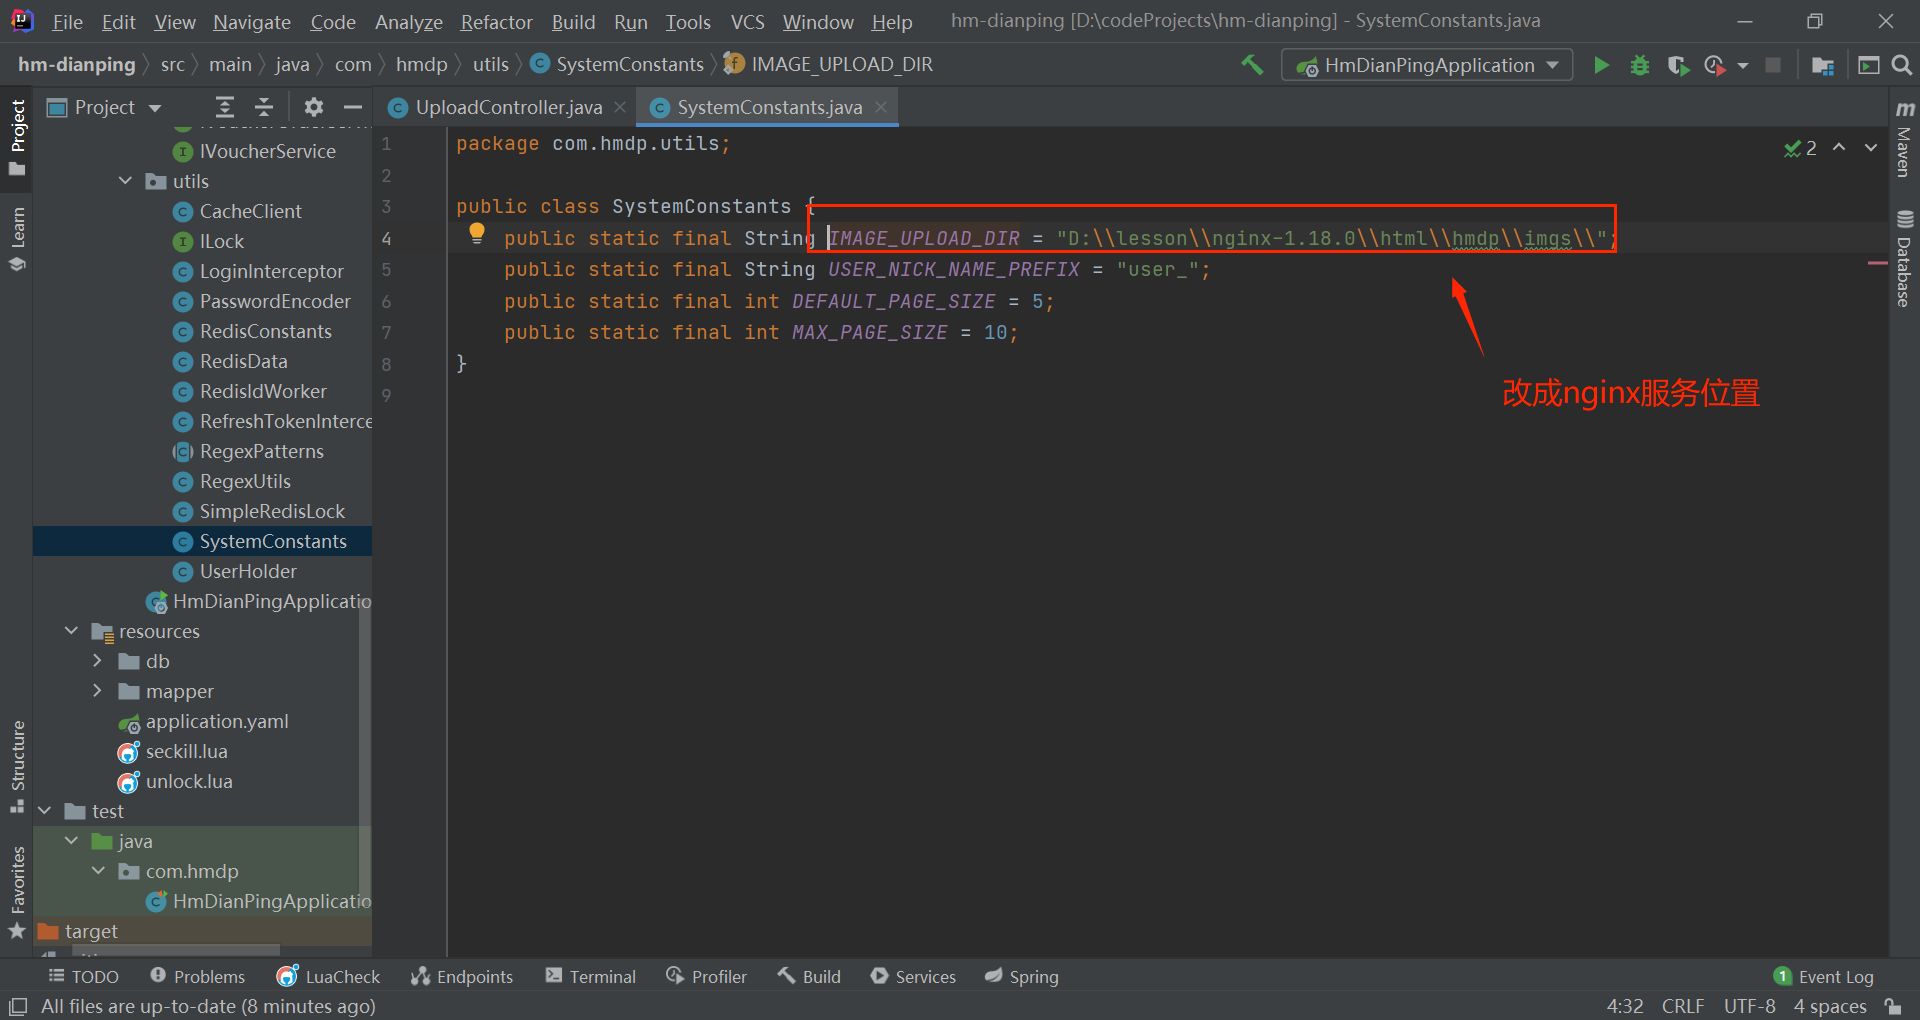Collapse the resources folder
Viewport: 1921px width, 1020px height.
click(71, 631)
